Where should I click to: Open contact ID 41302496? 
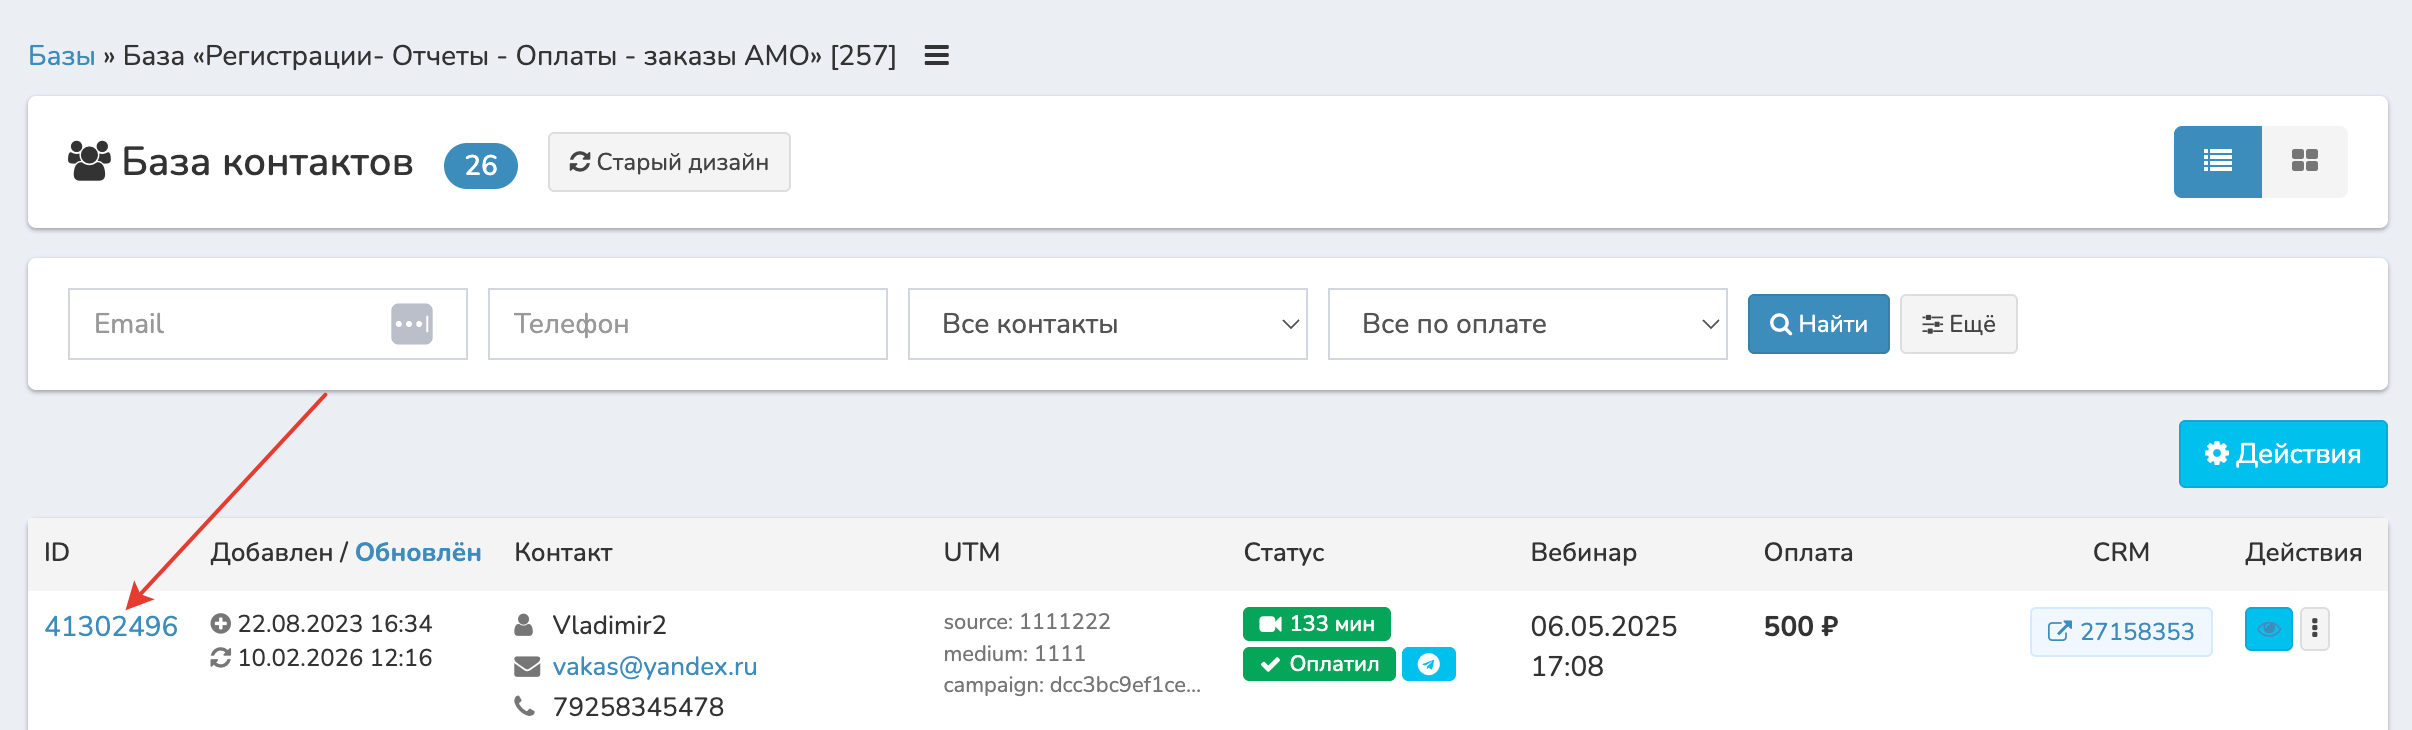(111, 626)
